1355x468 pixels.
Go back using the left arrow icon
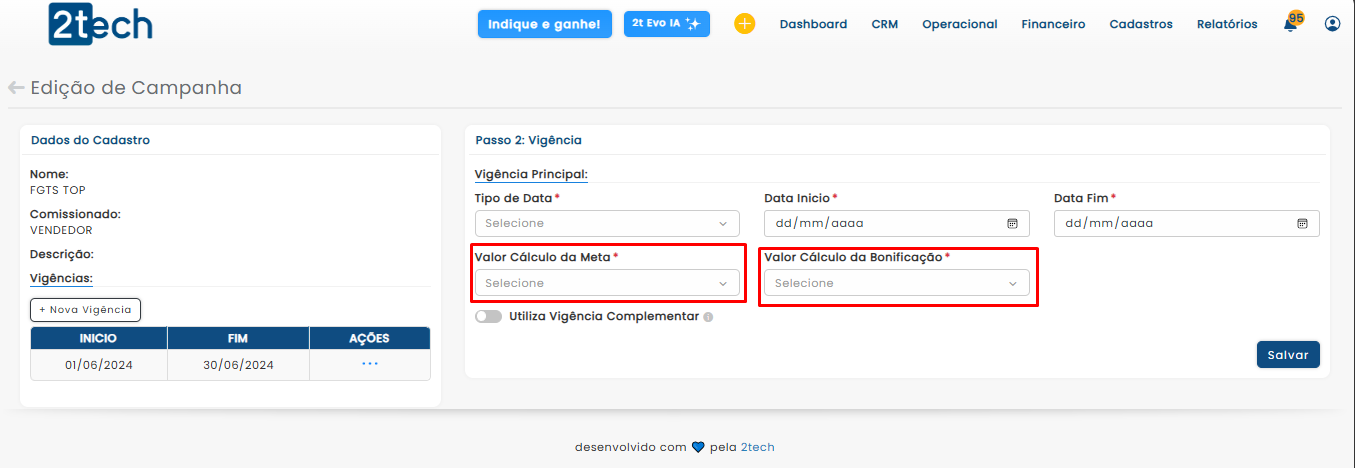tap(16, 88)
